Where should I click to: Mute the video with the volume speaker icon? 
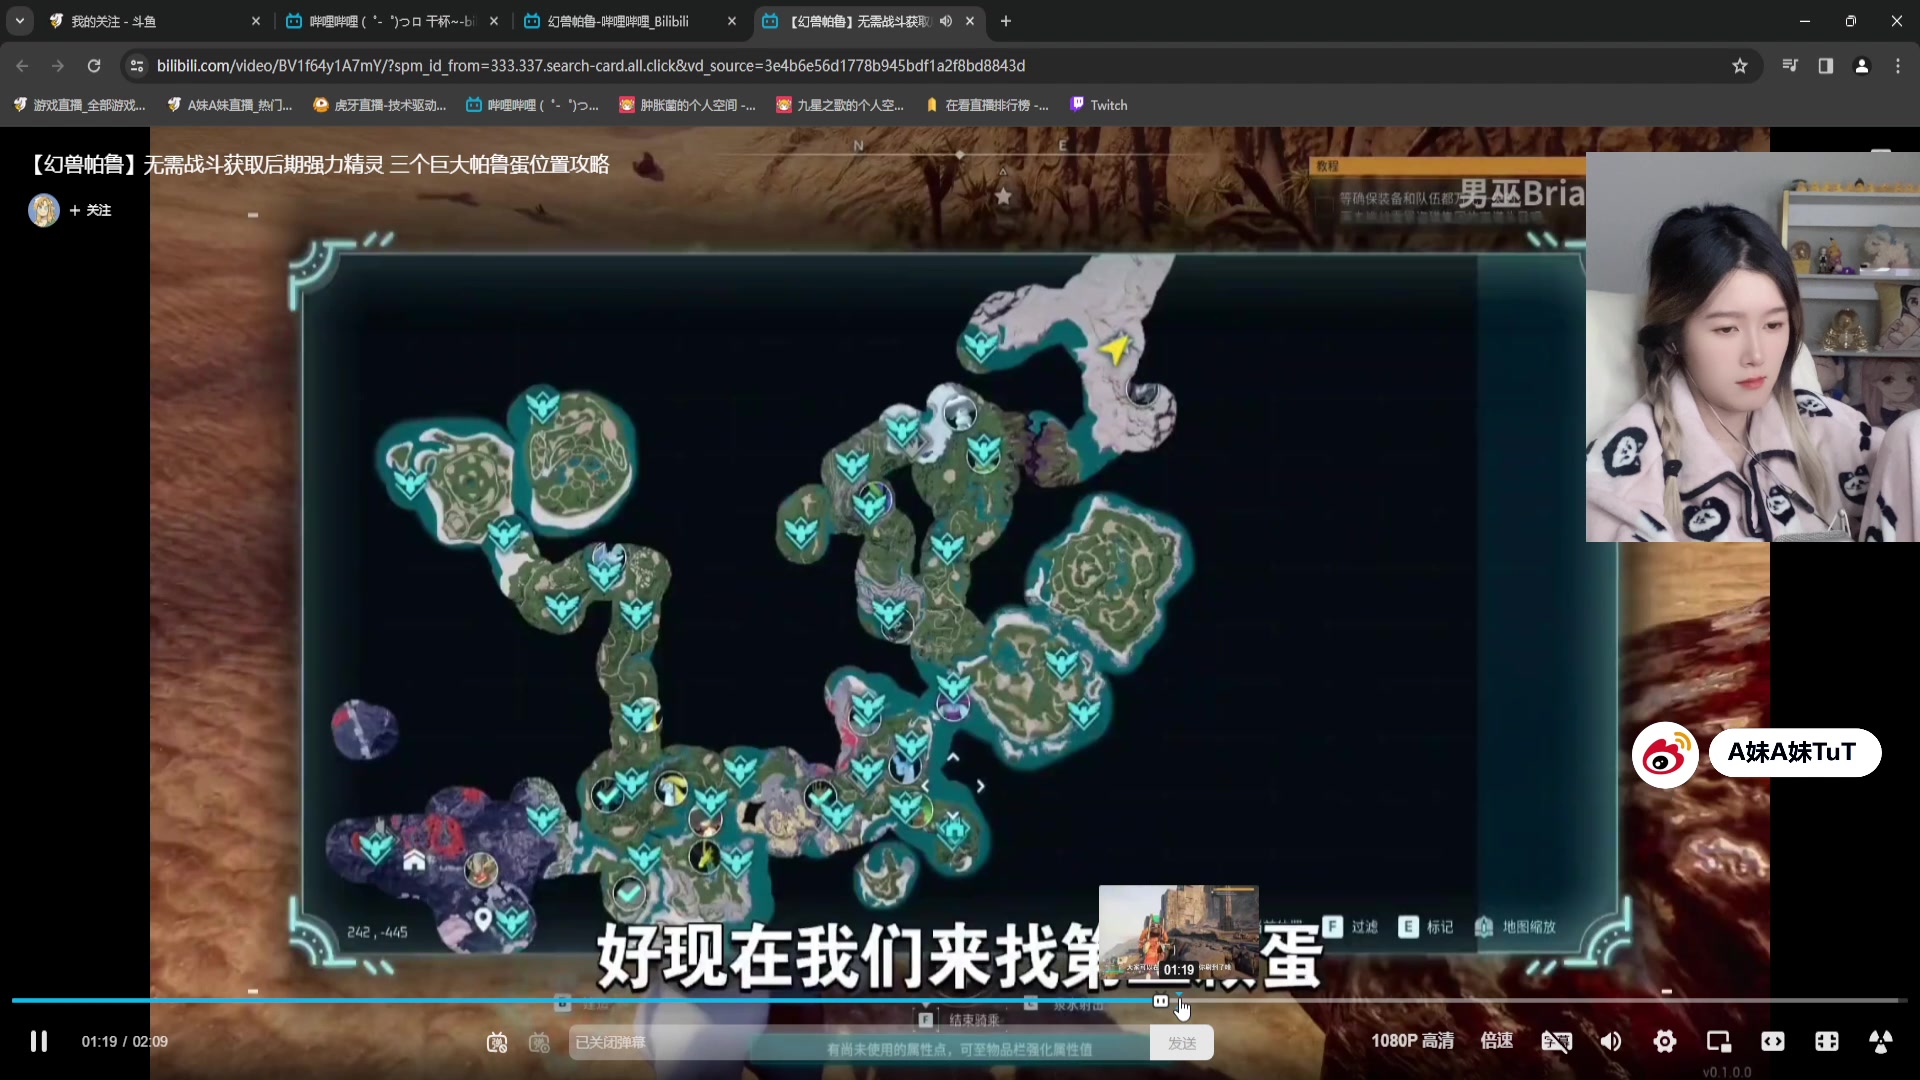pyautogui.click(x=1610, y=1042)
